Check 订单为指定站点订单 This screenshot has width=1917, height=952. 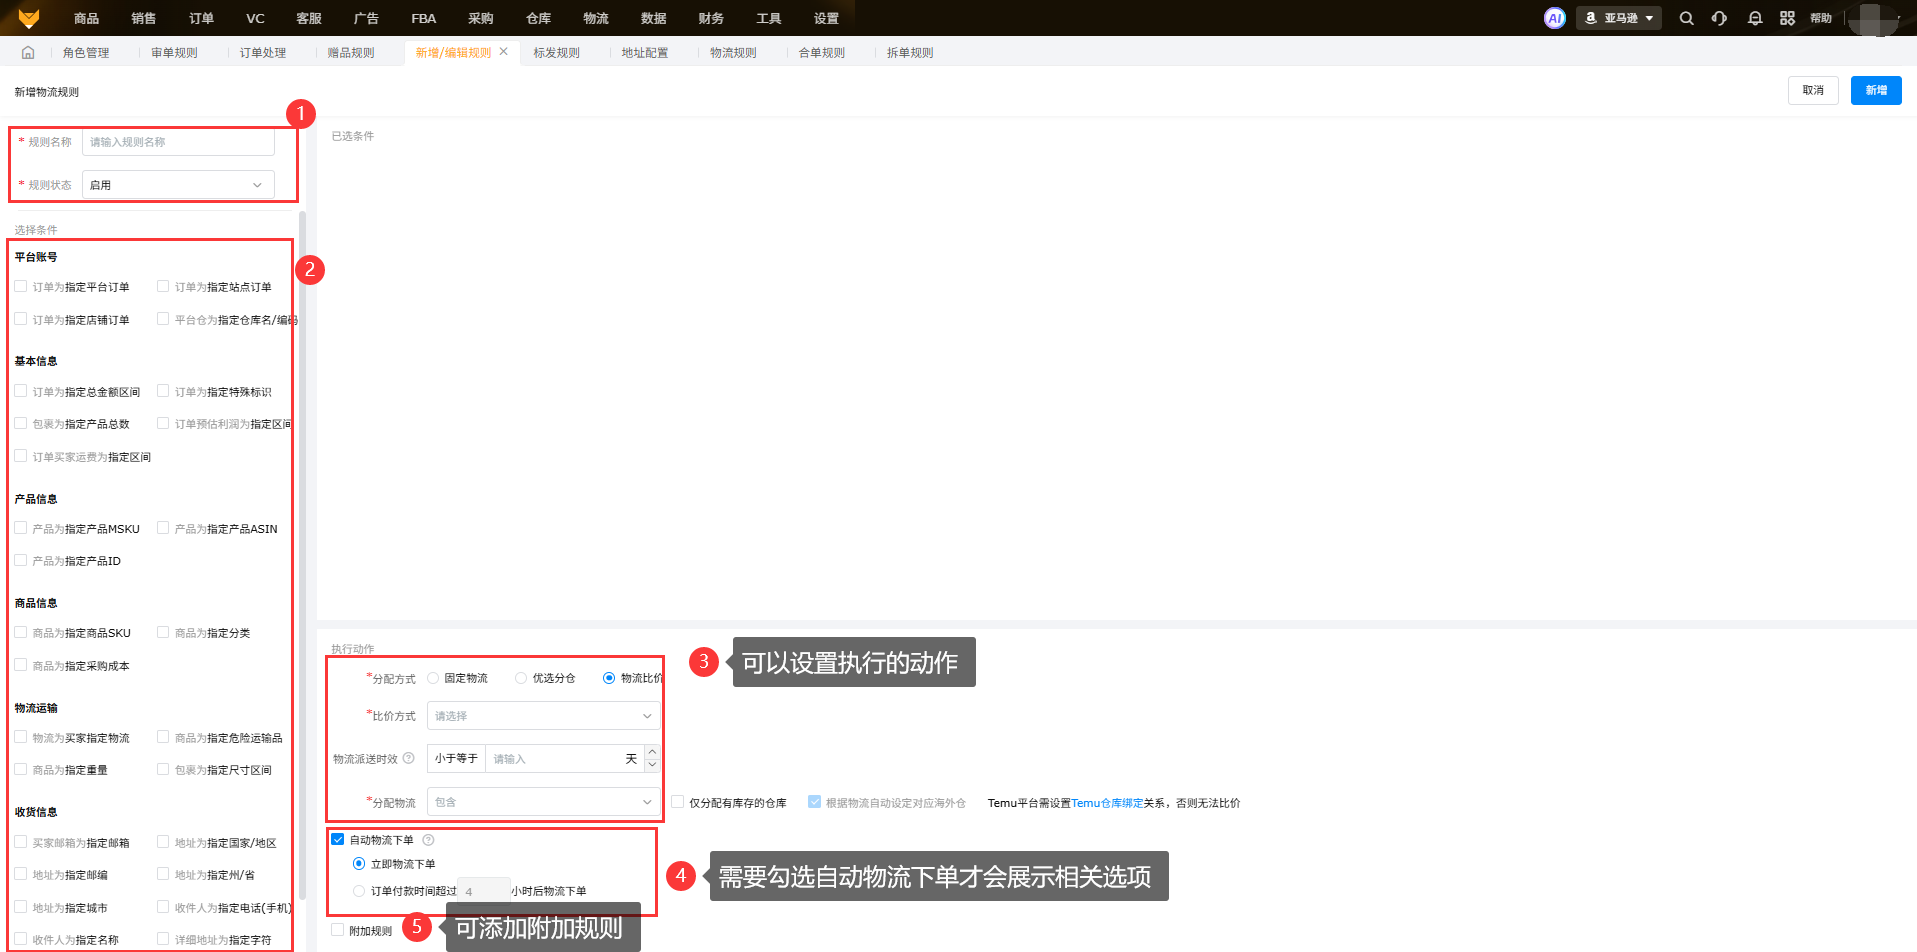tap(163, 287)
